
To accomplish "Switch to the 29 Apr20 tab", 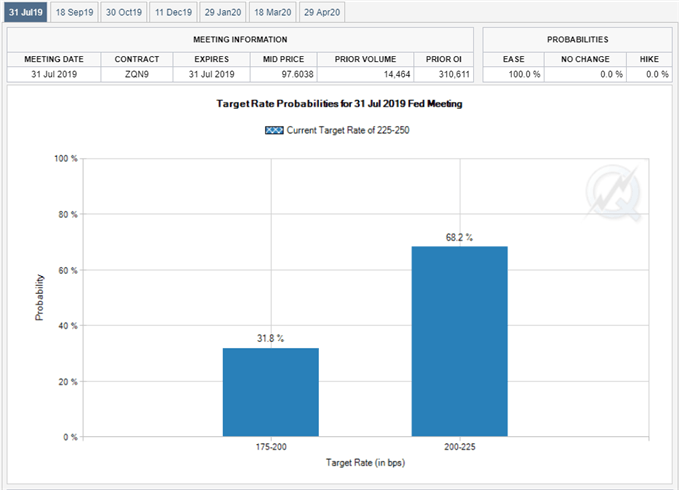I will [x=322, y=12].
